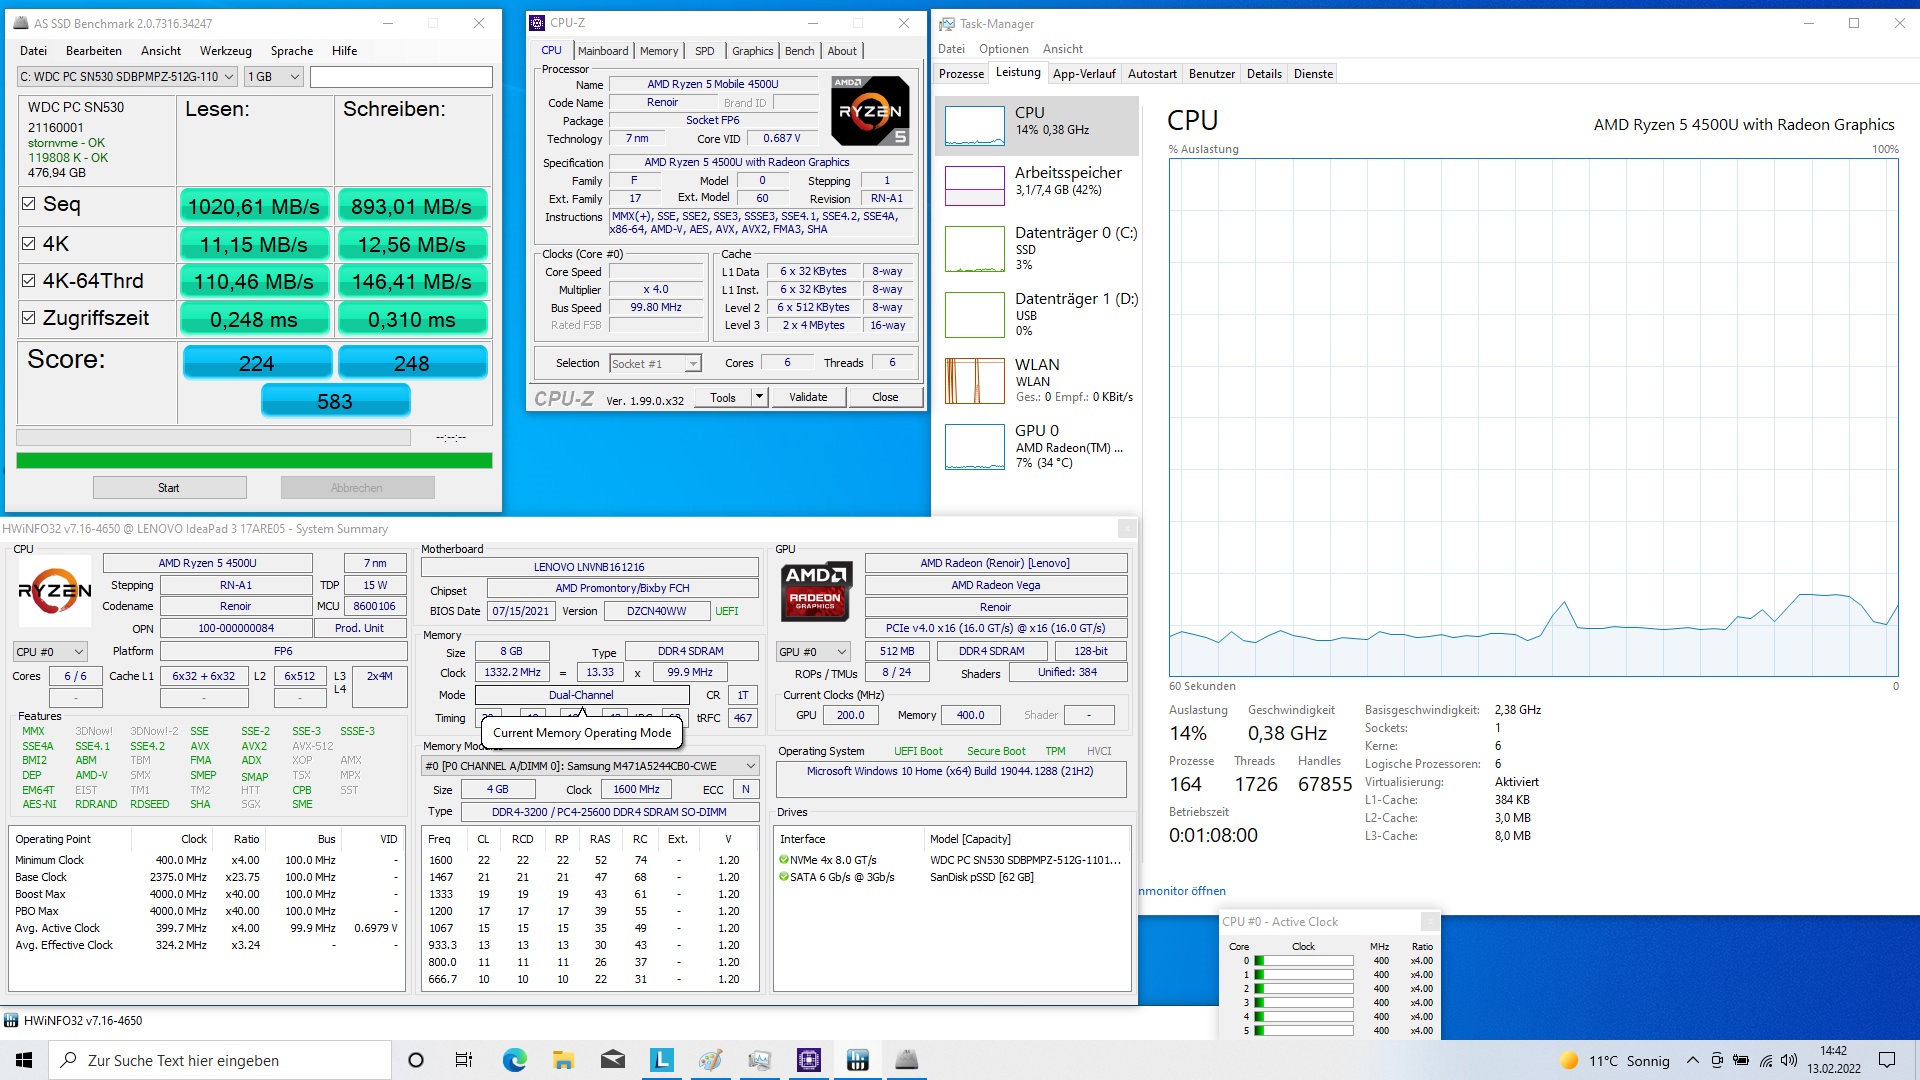This screenshot has height=1080, width=1920.
Task: Select GPU 0 graph in Task Manager
Action: coord(974,447)
